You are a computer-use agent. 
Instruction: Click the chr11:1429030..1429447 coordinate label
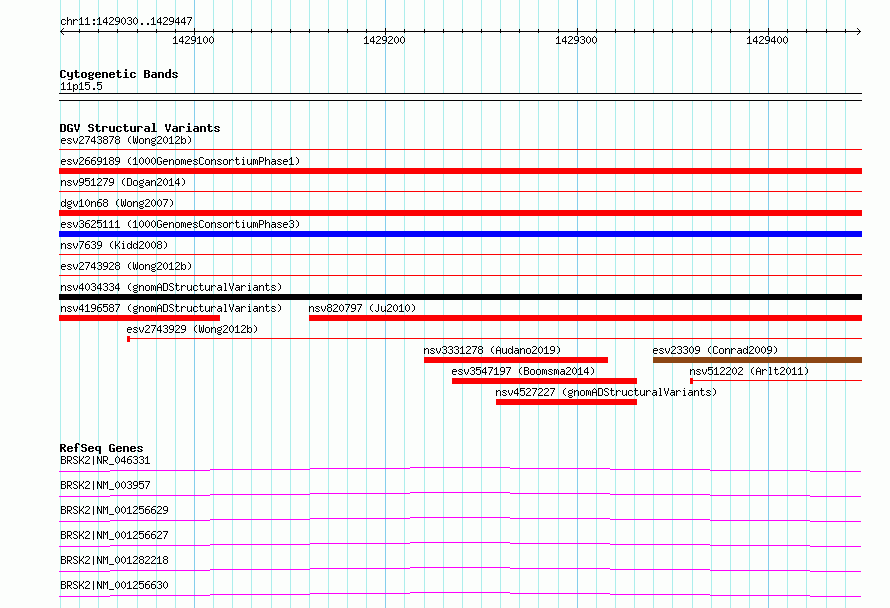click(126, 21)
